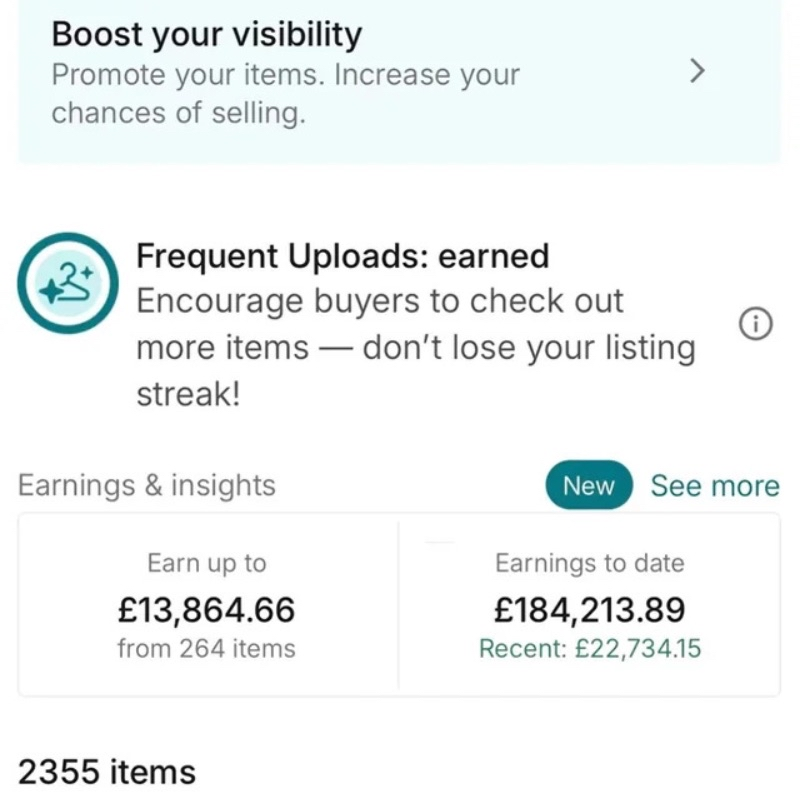The image size is (800, 800).
Task: Click the 'Earn up to' label
Action: [207, 563]
